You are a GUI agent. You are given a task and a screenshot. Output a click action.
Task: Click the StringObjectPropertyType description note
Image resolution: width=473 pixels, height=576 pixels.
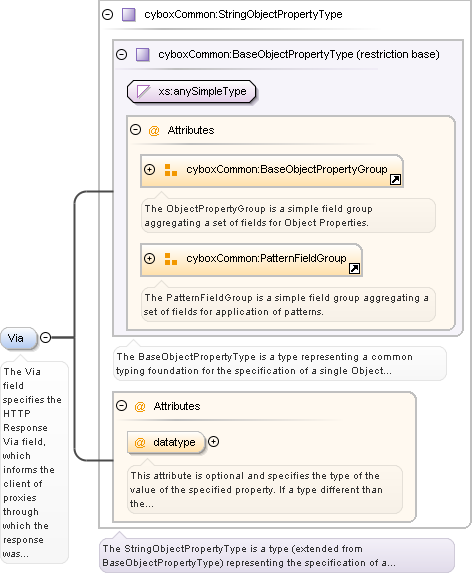coord(277,555)
